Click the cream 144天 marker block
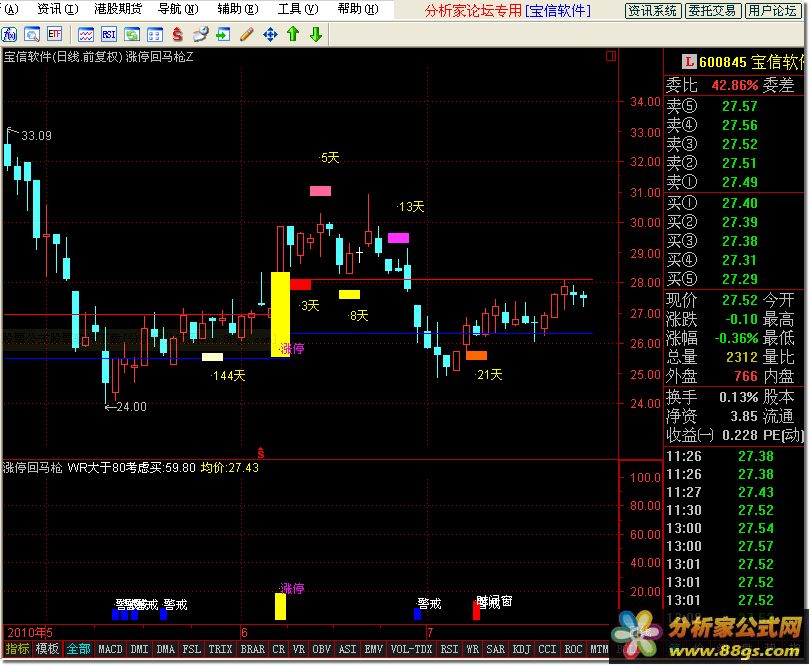This screenshot has height=666, width=811. [212, 356]
